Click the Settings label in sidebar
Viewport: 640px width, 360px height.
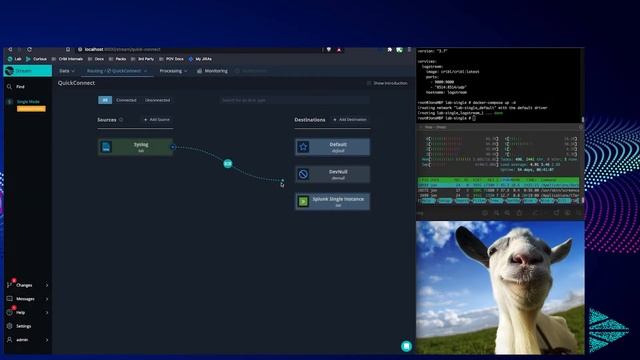click(x=24, y=326)
